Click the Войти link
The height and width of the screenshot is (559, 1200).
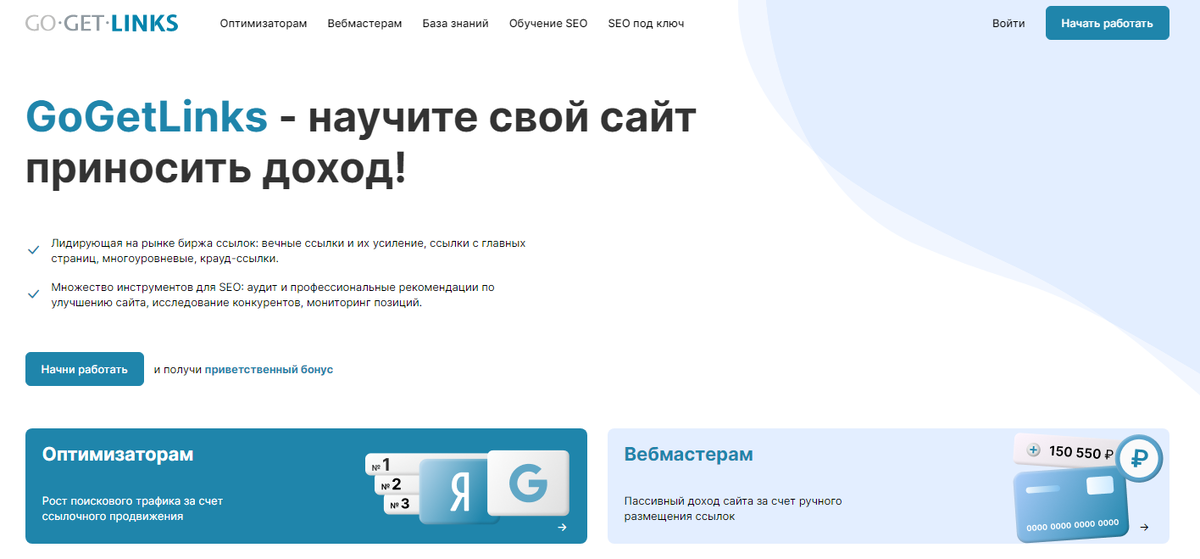click(1009, 23)
